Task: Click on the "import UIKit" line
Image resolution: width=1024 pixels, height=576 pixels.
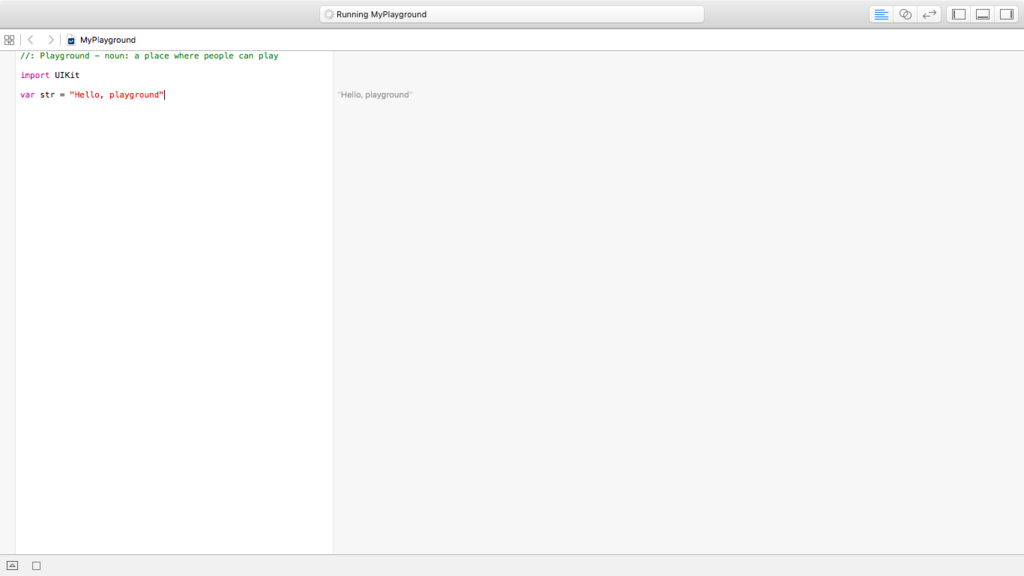Action: tap(50, 75)
